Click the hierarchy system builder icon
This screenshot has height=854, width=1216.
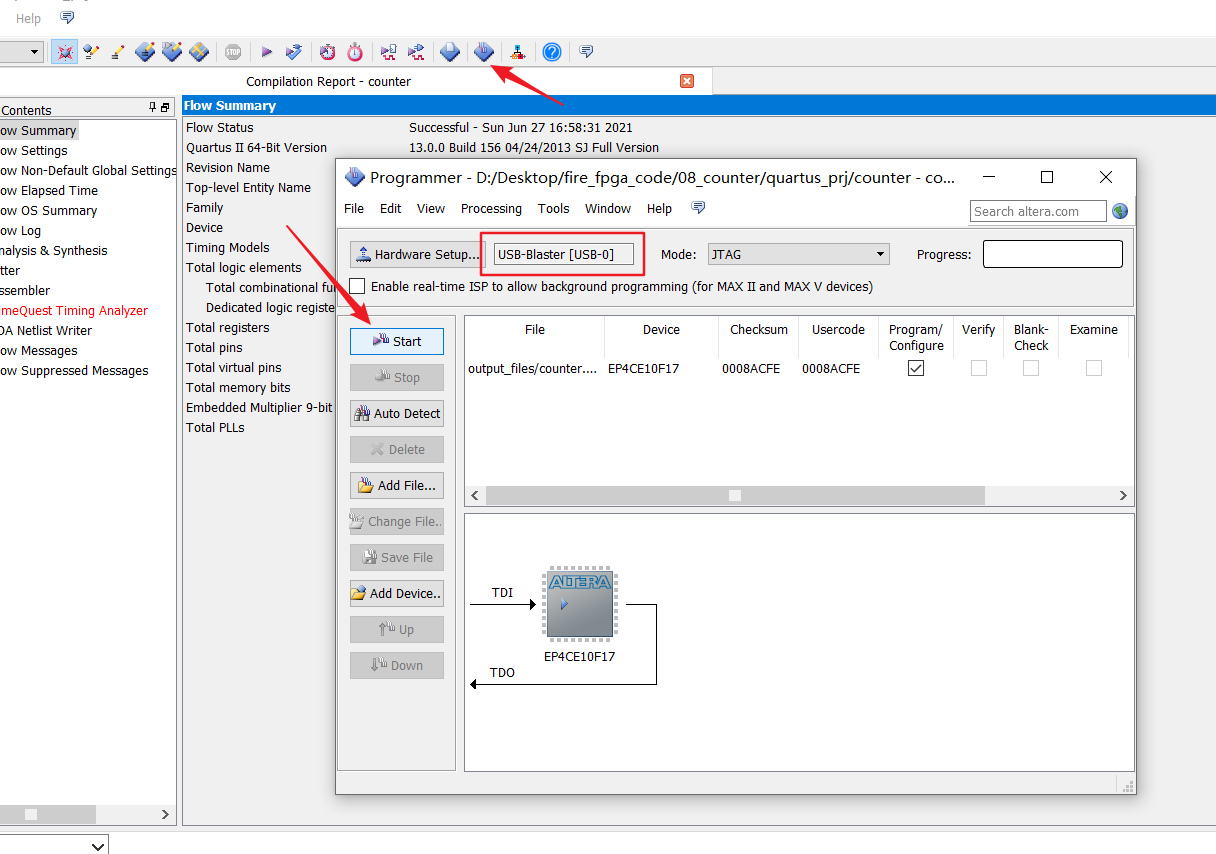click(517, 52)
